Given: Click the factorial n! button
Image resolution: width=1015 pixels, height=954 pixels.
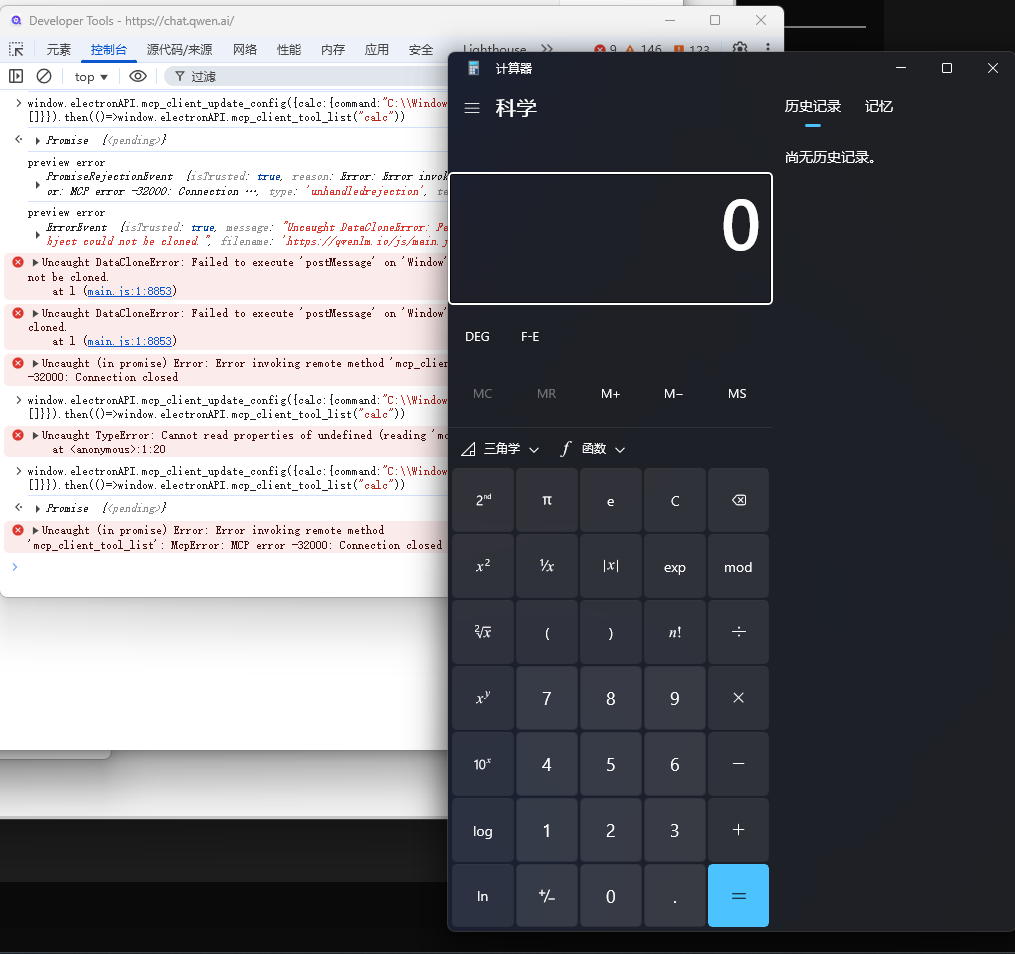Looking at the screenshot, I should click(x=675, y=632).
